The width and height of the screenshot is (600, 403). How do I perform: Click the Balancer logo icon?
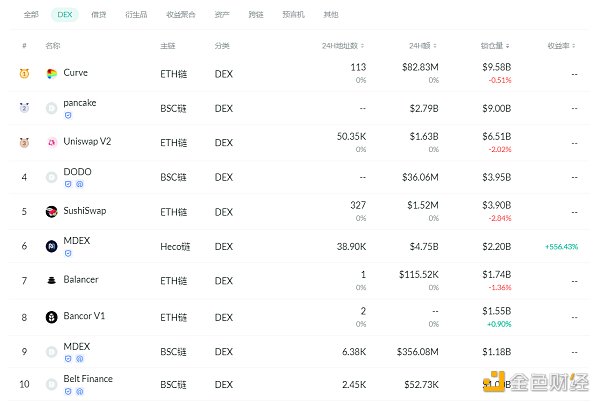click(x=52, y=280)
